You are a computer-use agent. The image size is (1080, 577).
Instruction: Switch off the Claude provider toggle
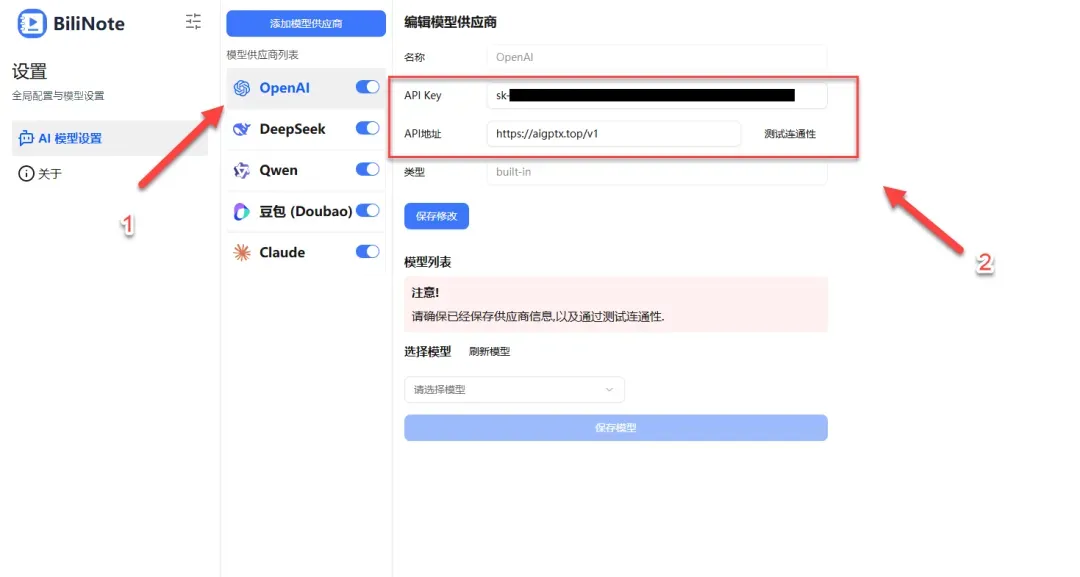(368, 252)
